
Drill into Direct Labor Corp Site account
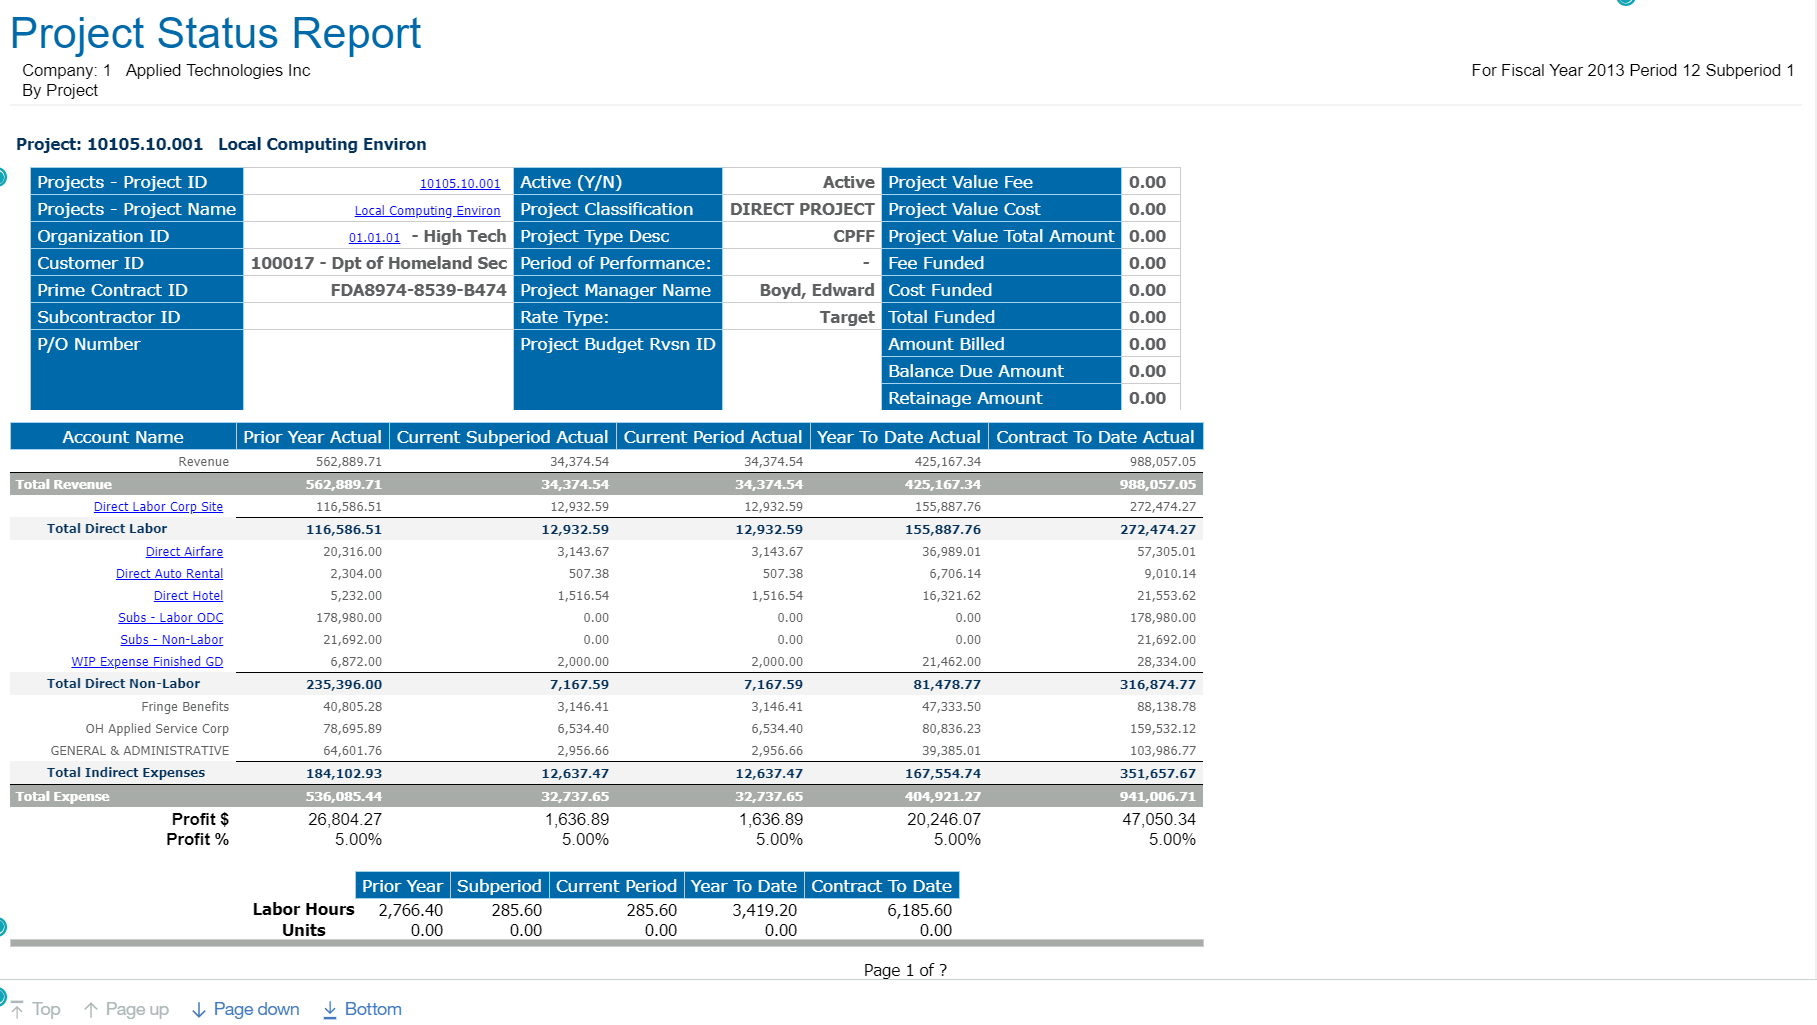pyautogui.click(x=158, y=507)
